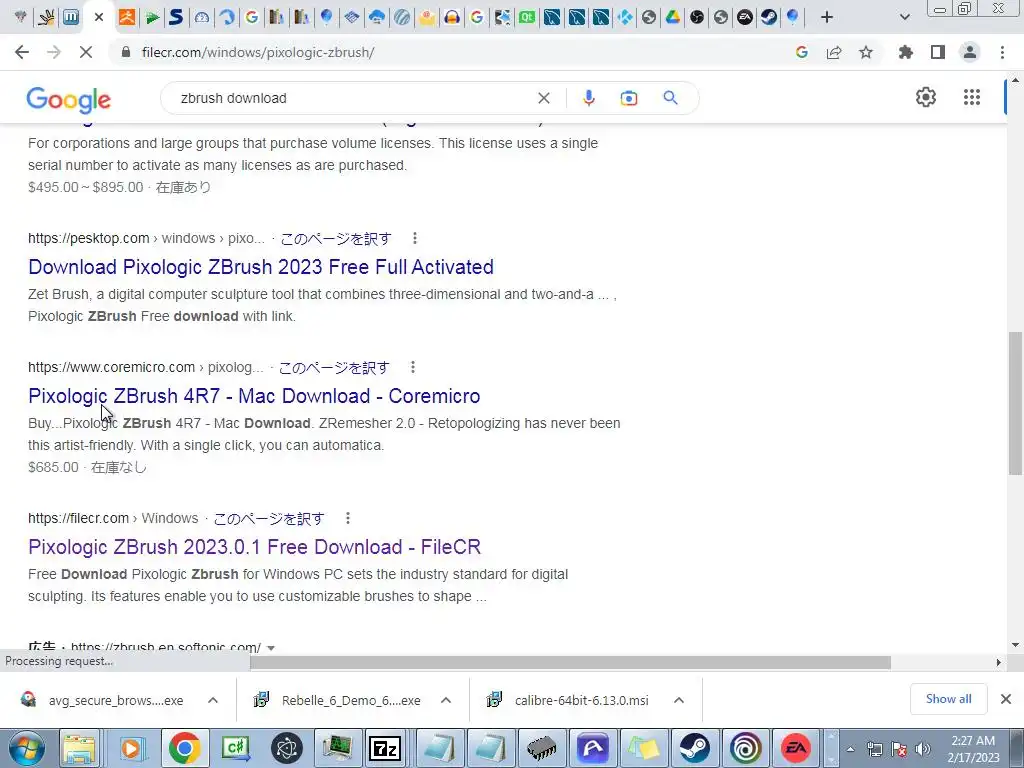The image size is (1024, 768).
Task: Open the Chrome profile avatar menu
Action: [x=970, y=52]
